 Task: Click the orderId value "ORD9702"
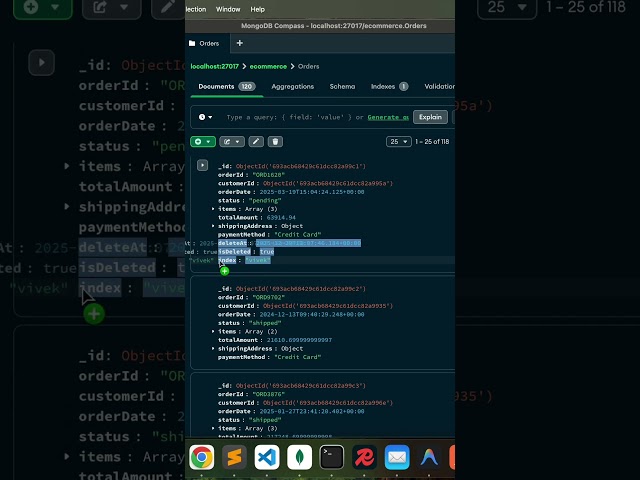[x=269, y=297]
